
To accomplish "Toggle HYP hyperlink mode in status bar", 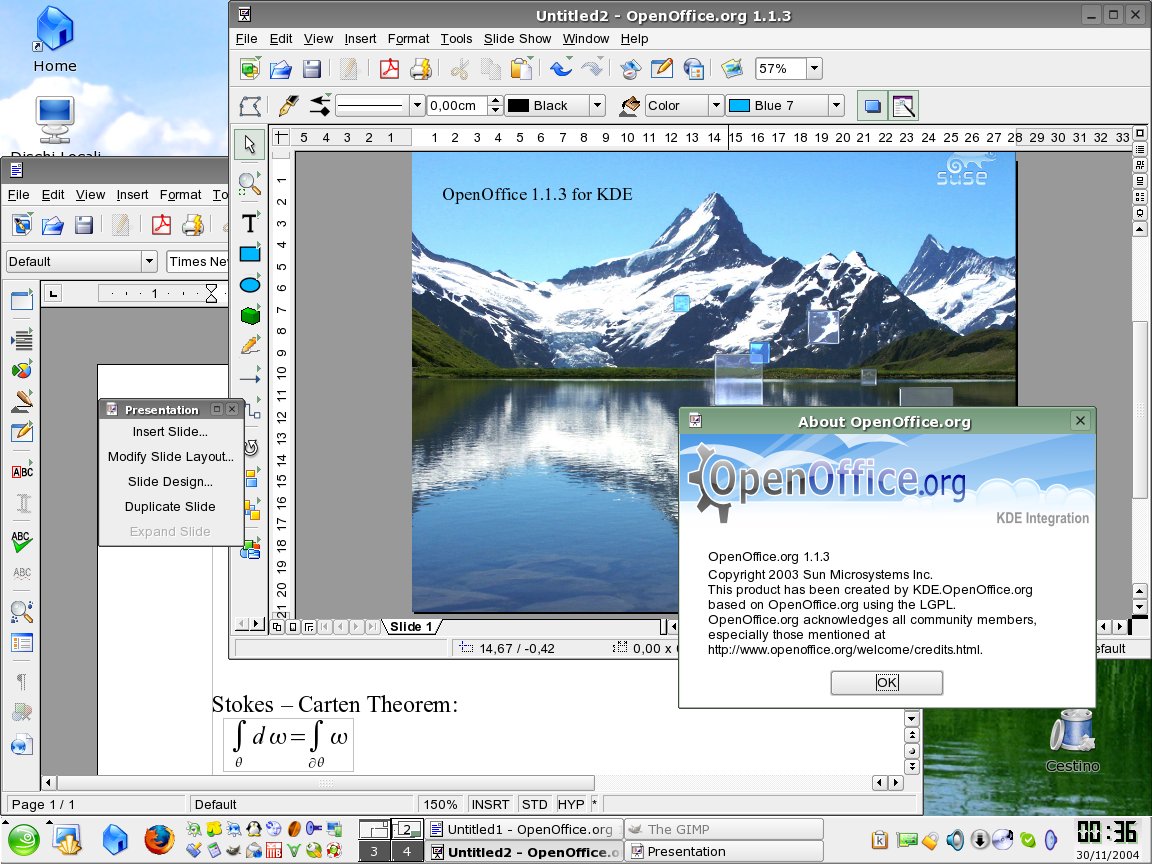I will click(571, 804).
